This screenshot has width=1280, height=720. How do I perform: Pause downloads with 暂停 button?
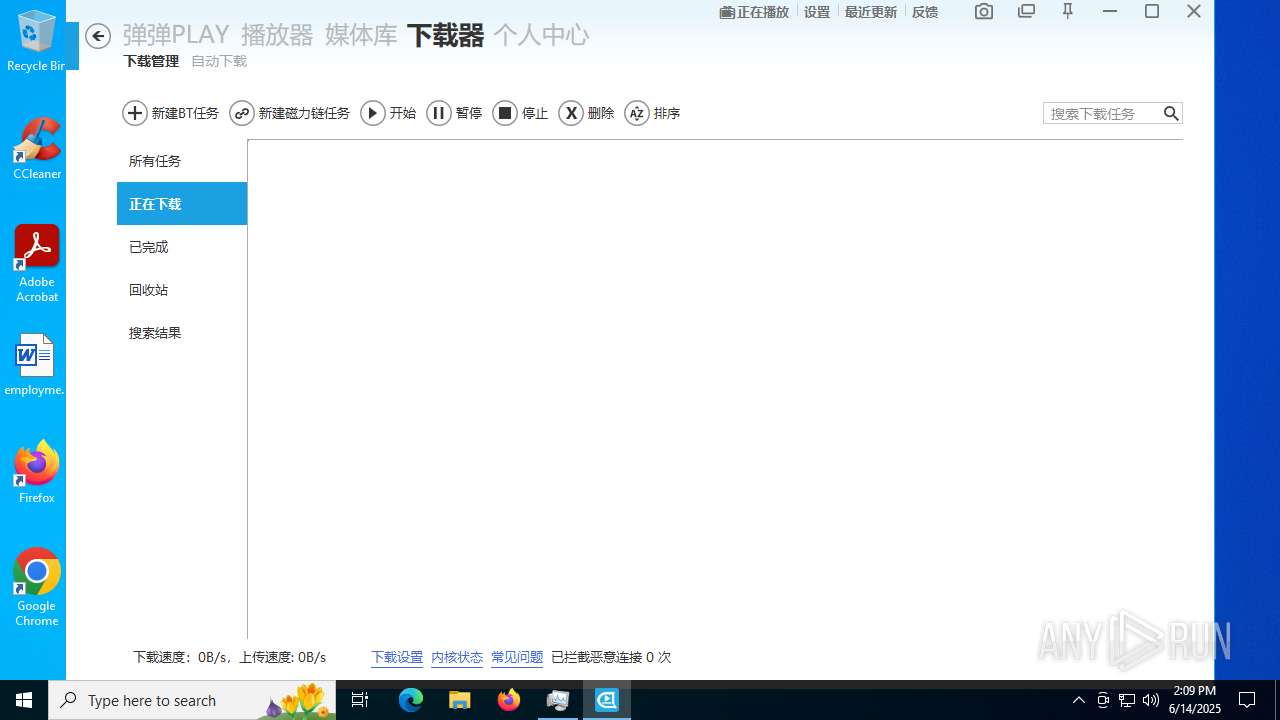tap(455, 113)
